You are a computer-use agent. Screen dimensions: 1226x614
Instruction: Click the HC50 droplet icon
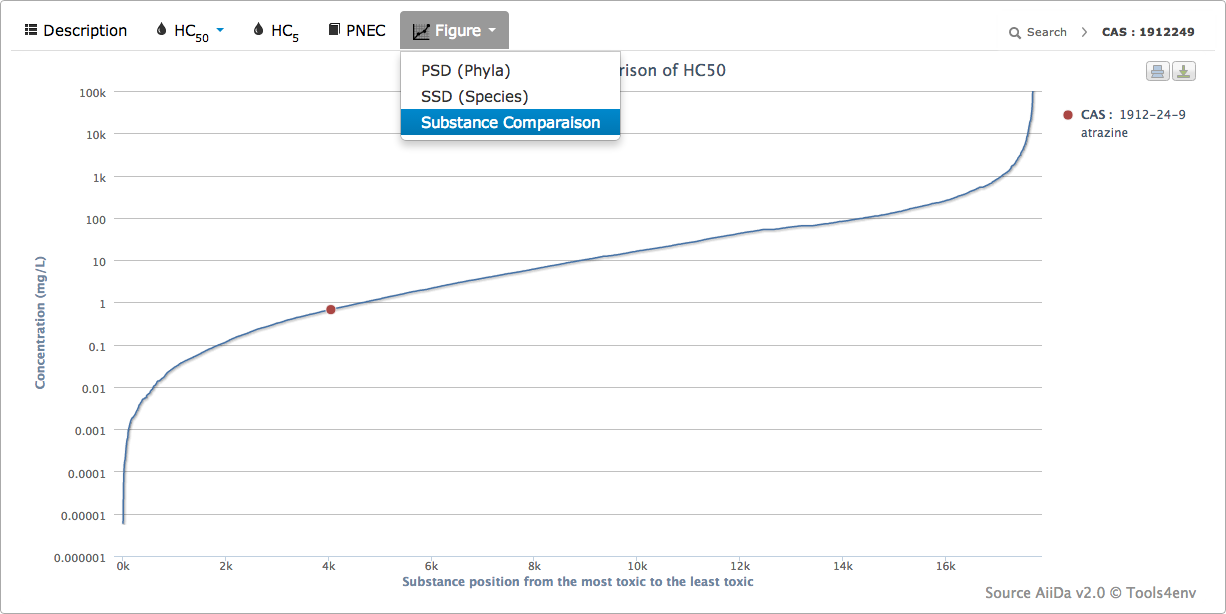point(162,30)
